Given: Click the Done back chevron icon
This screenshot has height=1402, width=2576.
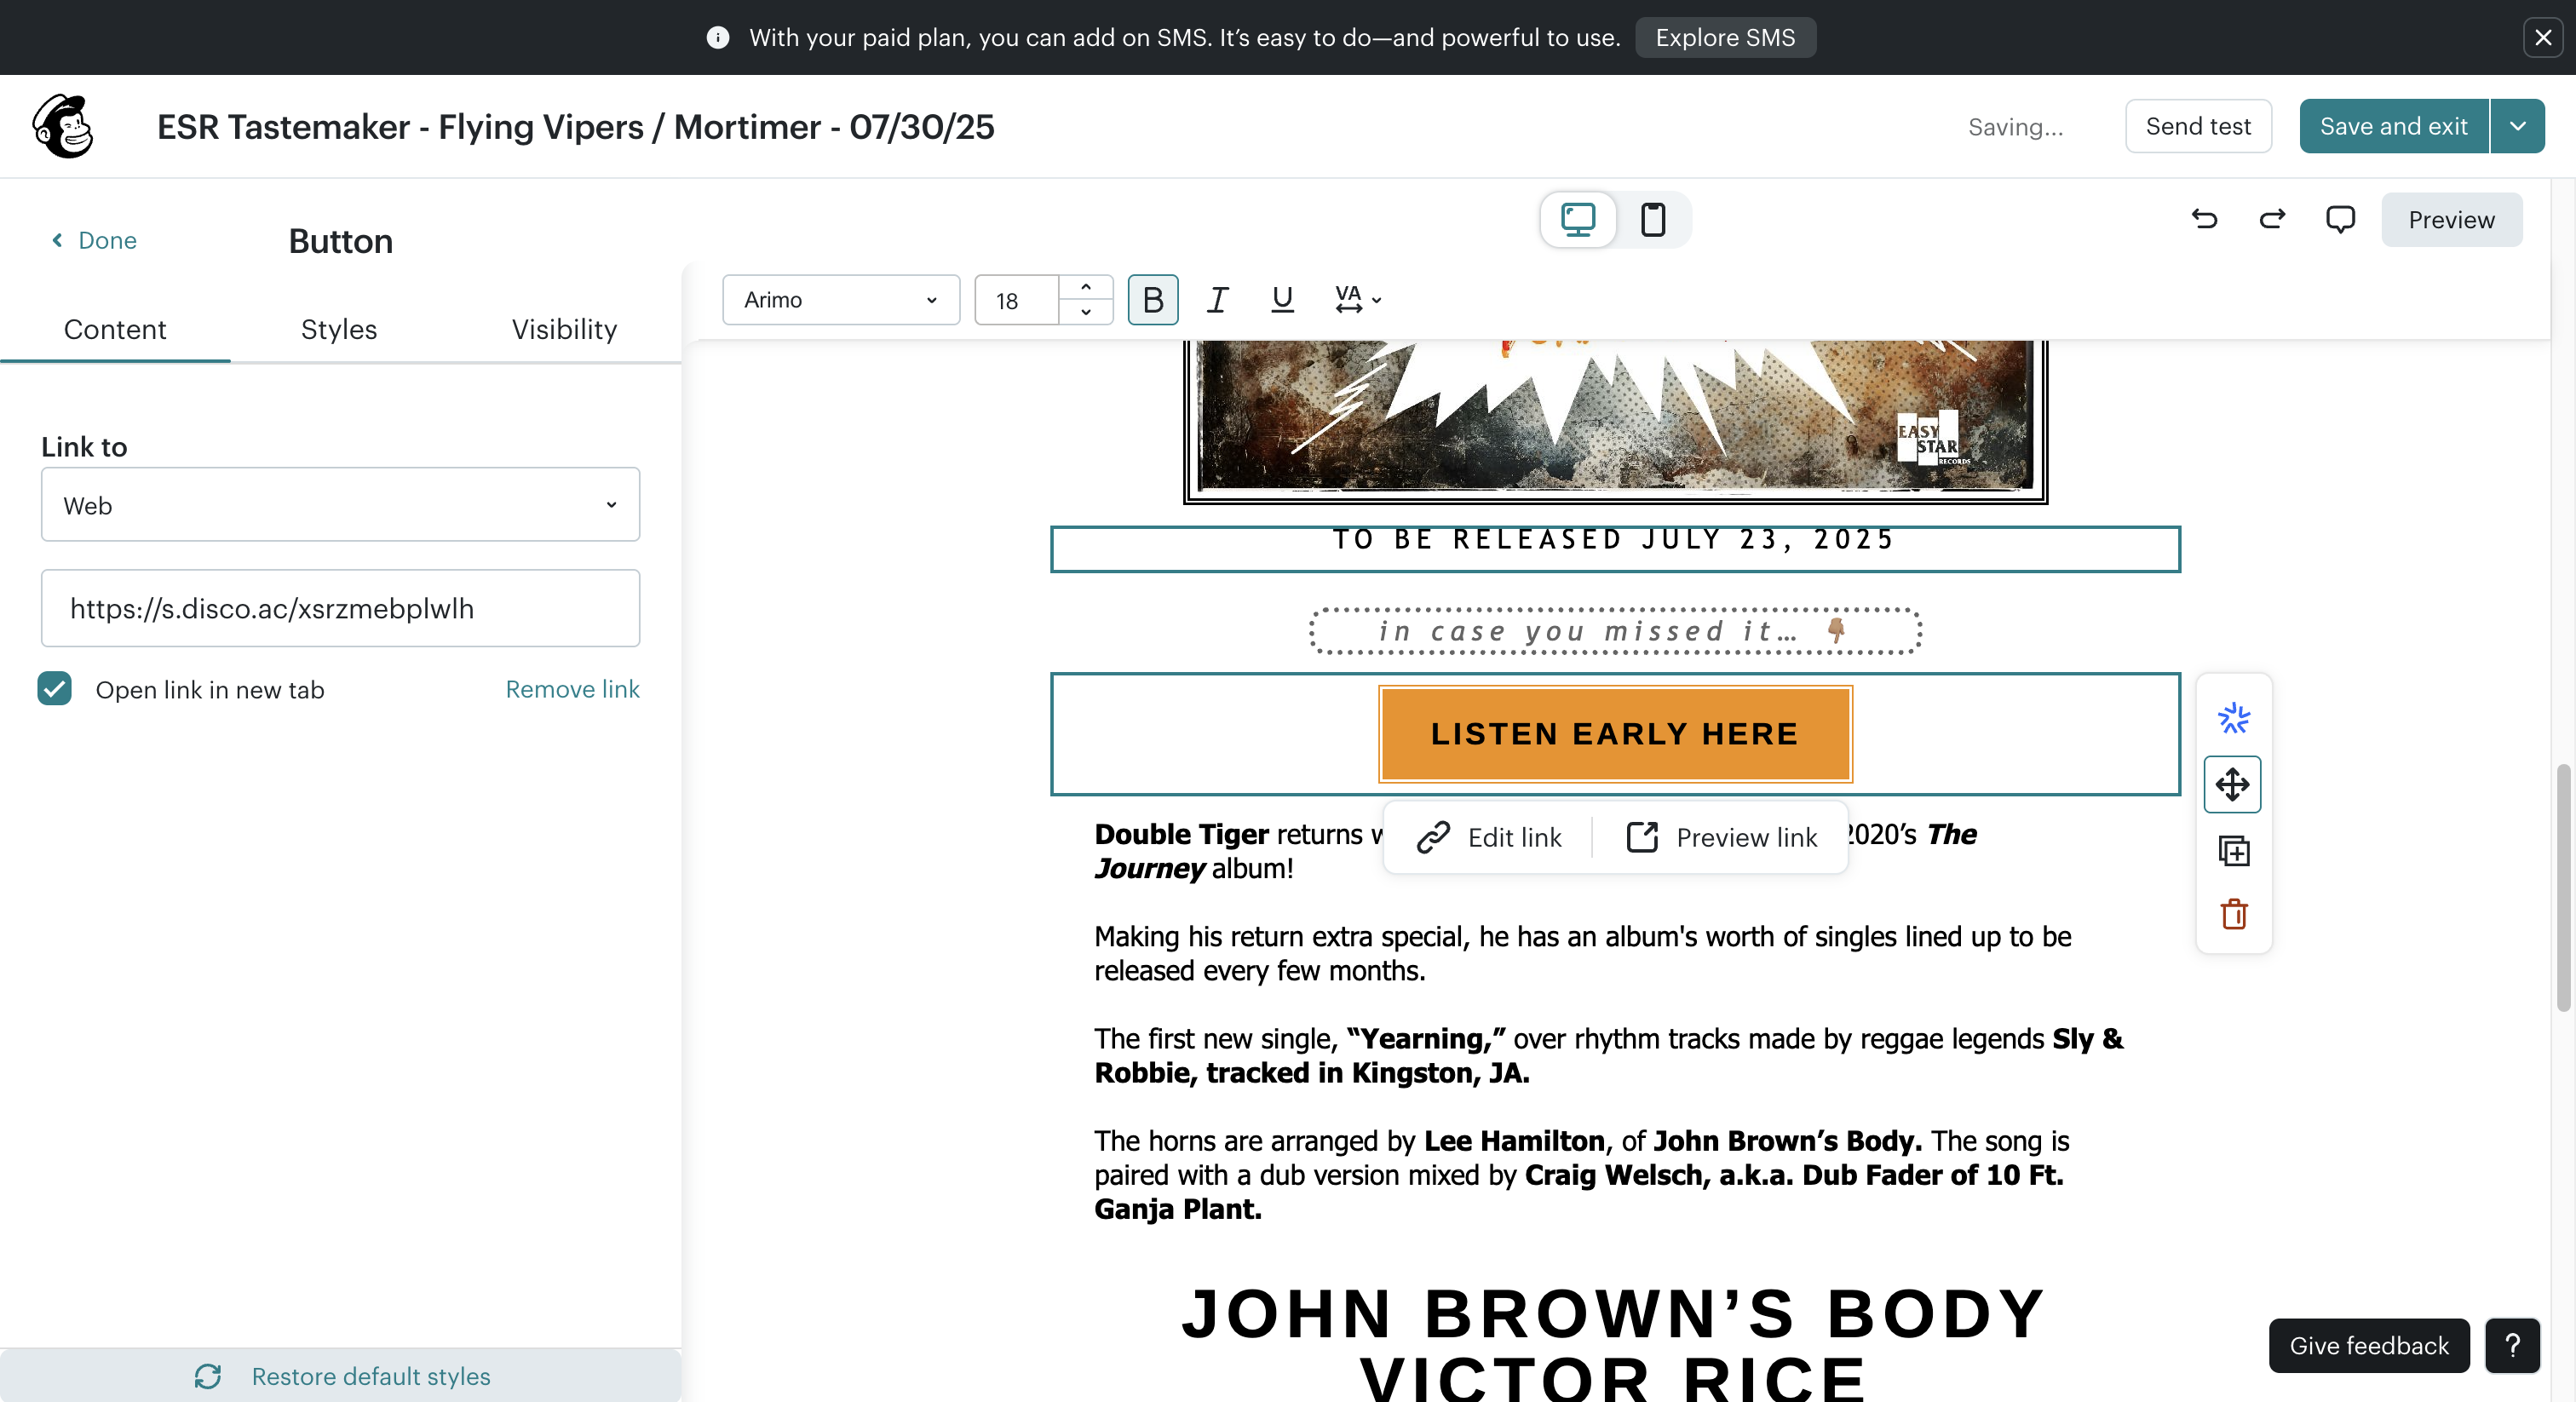Looking at the screenshot, I should 57,240.
